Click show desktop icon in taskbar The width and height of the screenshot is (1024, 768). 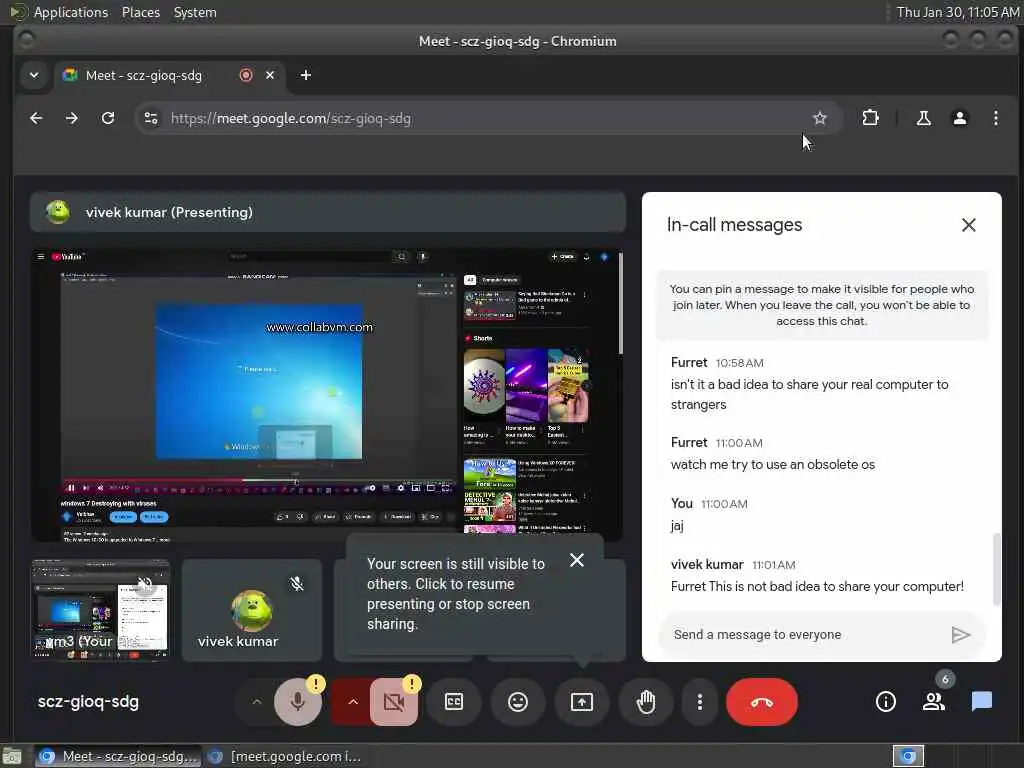click(x=11, y=756)
